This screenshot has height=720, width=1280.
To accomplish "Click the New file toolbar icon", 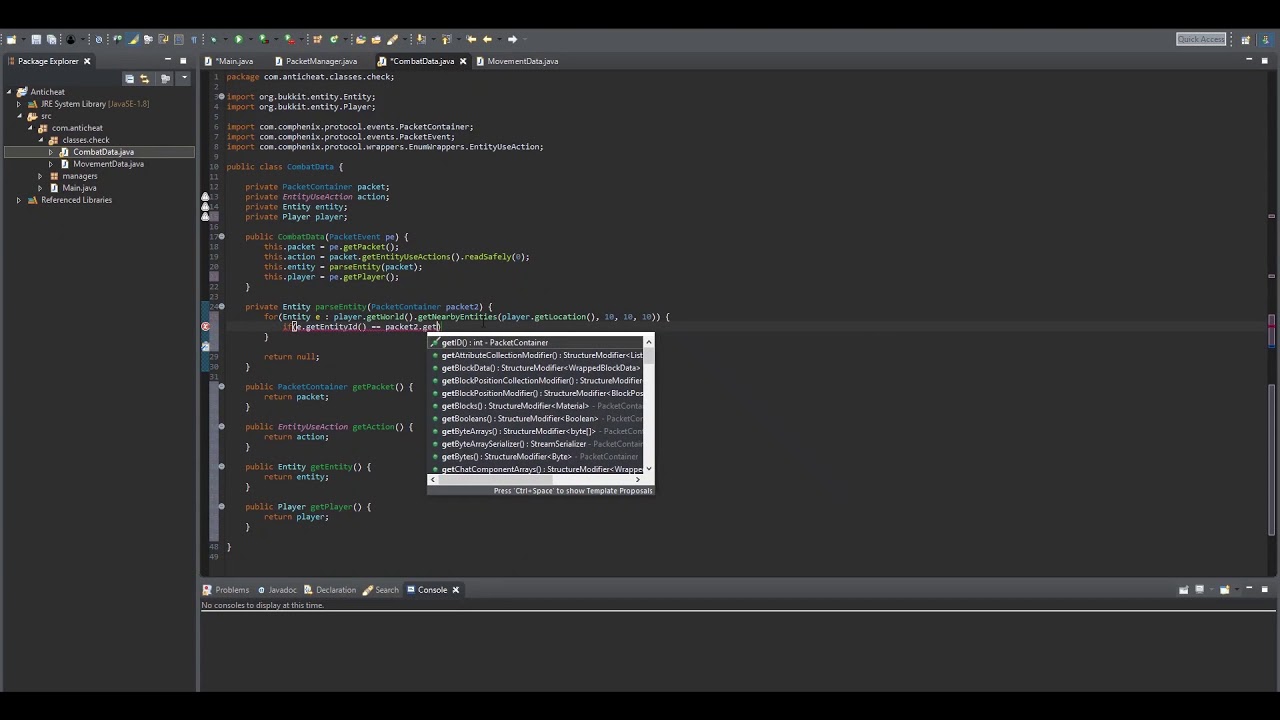I will point(10,39).
